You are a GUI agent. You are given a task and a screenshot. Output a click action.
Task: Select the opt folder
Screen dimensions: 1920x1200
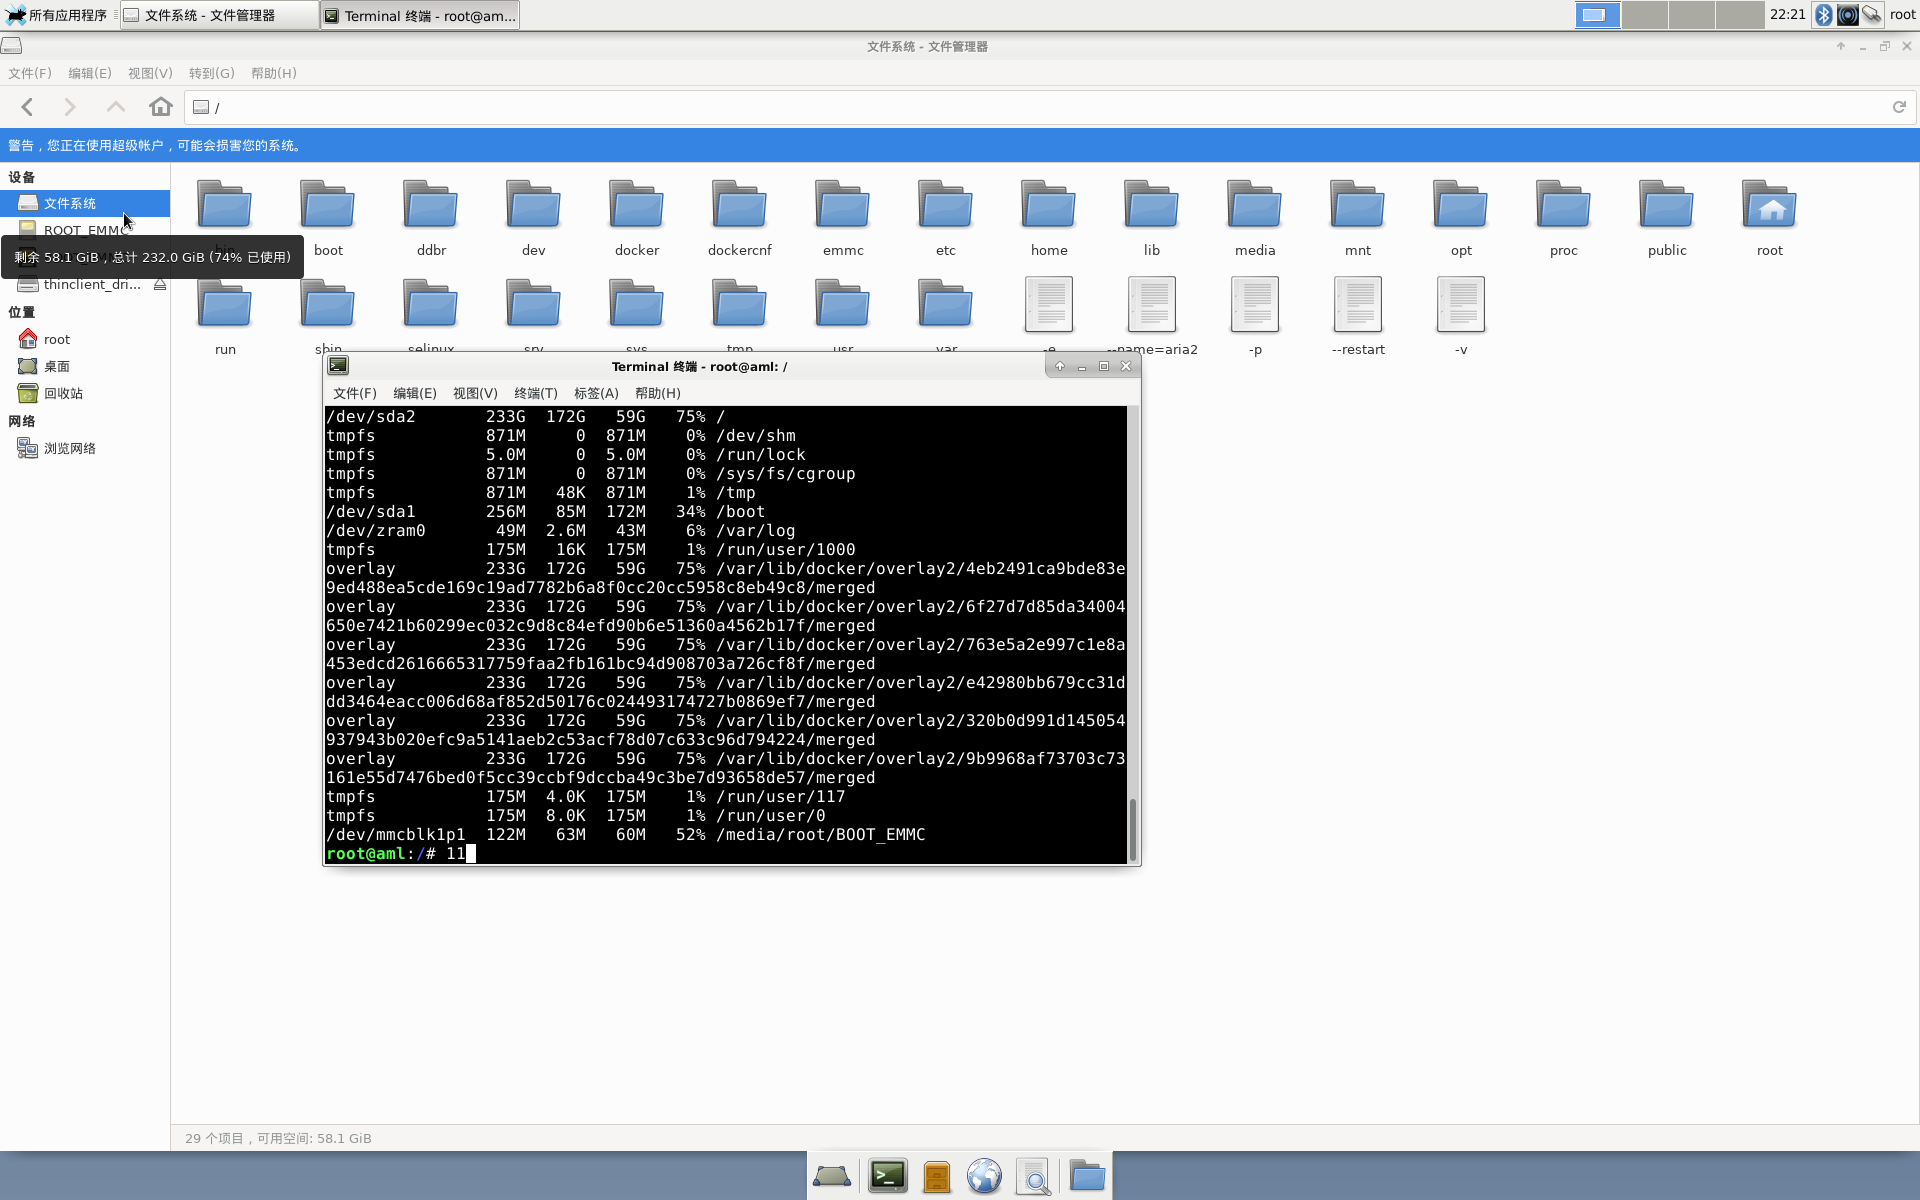[1461, 219]
